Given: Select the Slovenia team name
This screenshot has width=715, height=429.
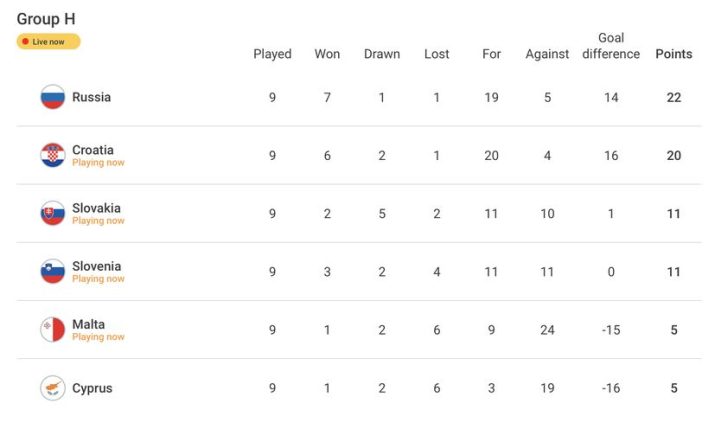Looking at the screenshot, I should point(96,266).
